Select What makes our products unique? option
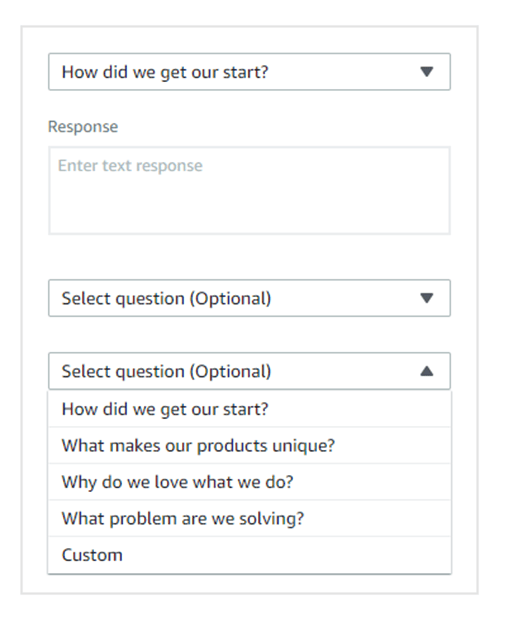Image resolution: width=513 pixels, height=625 pixels. (x=250, y=446)
